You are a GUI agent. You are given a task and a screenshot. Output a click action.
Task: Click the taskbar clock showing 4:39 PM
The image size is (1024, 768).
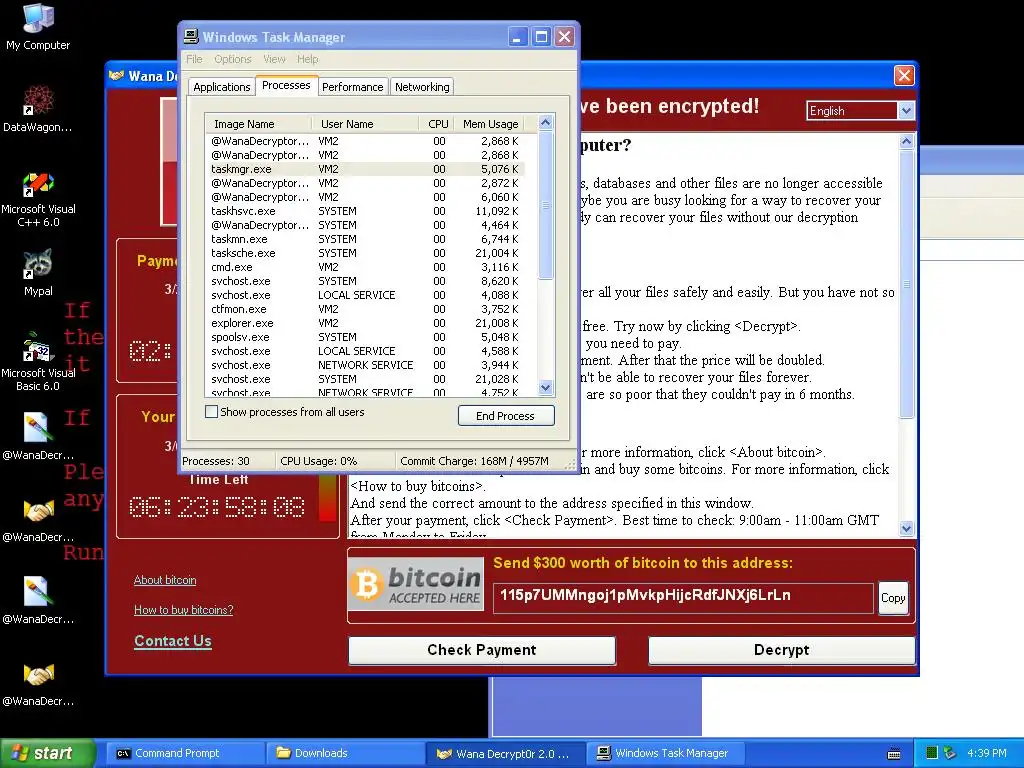click(987, 753)
